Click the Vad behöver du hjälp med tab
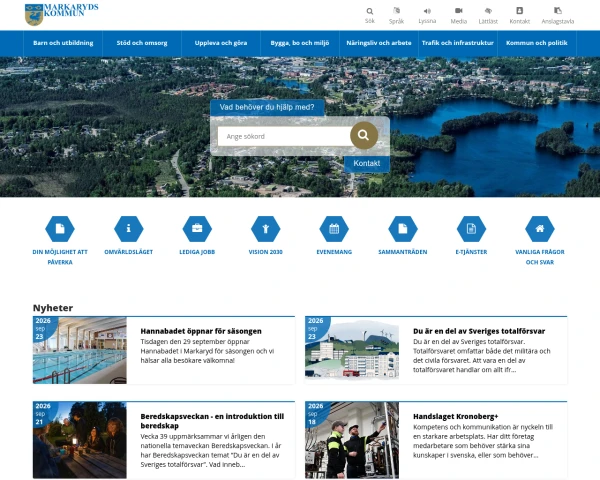The width and height of the screenshot is (600, 480). click(x=267, y=108)
